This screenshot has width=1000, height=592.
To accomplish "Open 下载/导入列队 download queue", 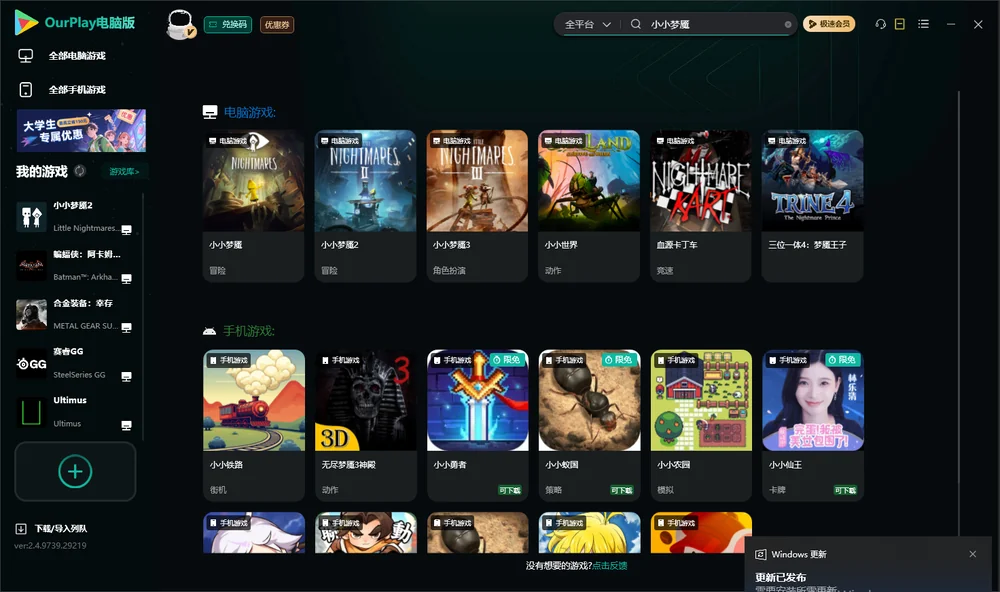I will coord(51,528).
